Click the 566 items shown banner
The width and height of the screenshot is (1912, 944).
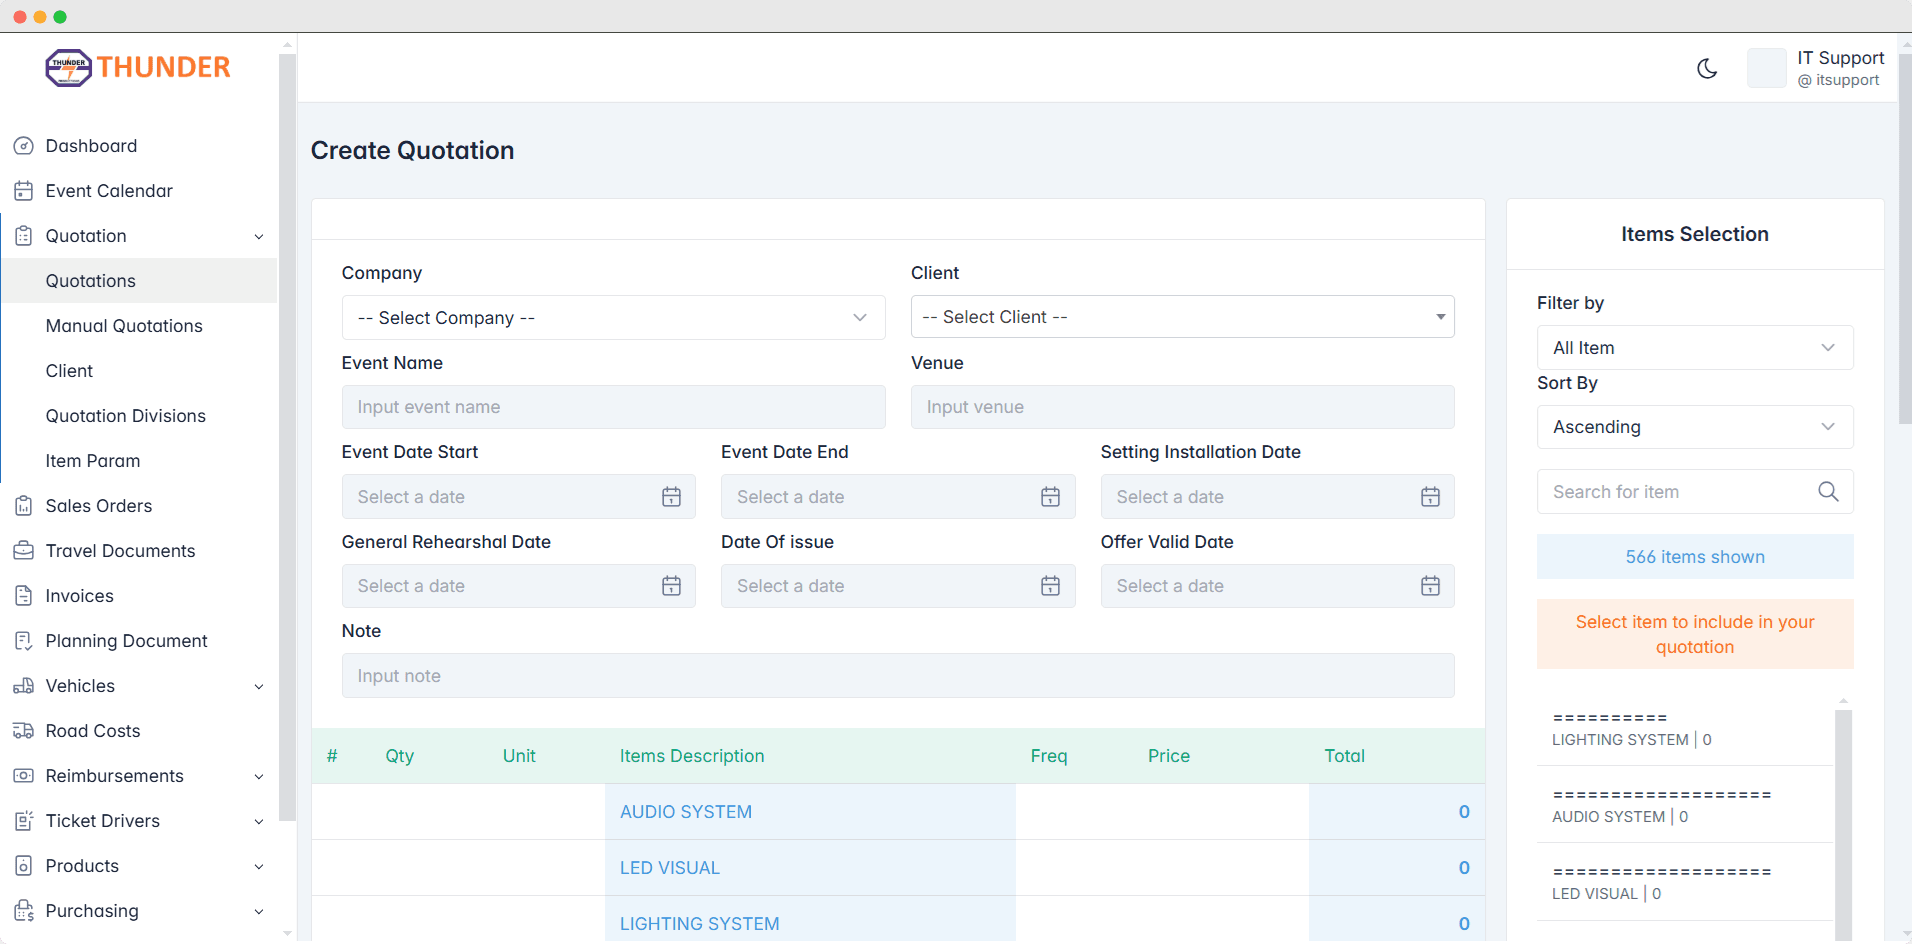click(1695, 557)
